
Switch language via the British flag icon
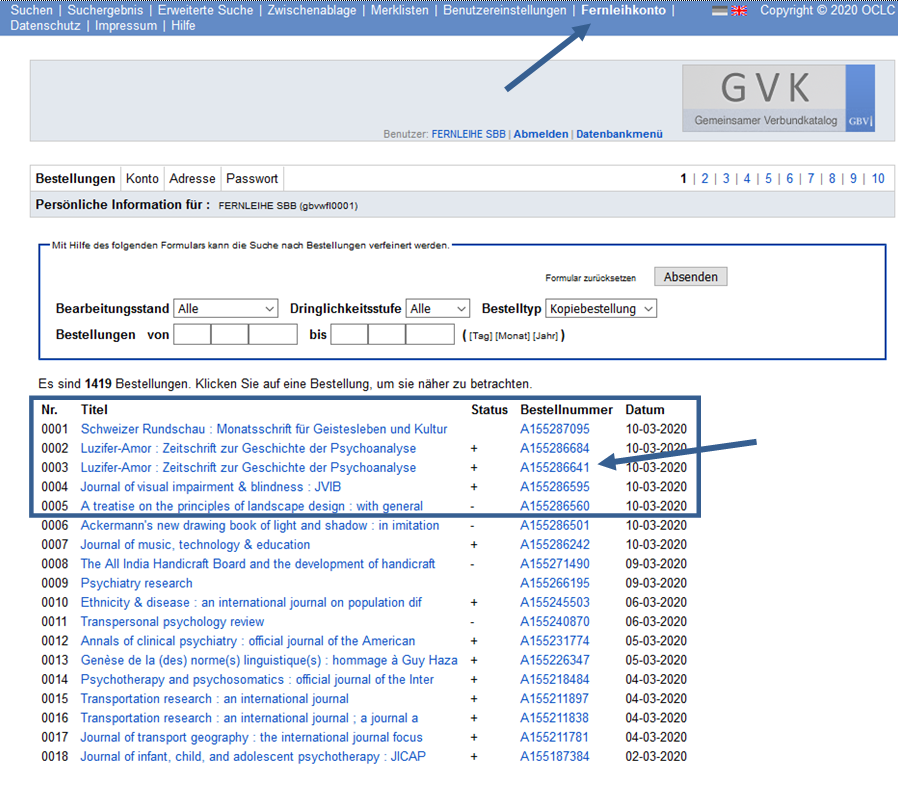(739, 10)
